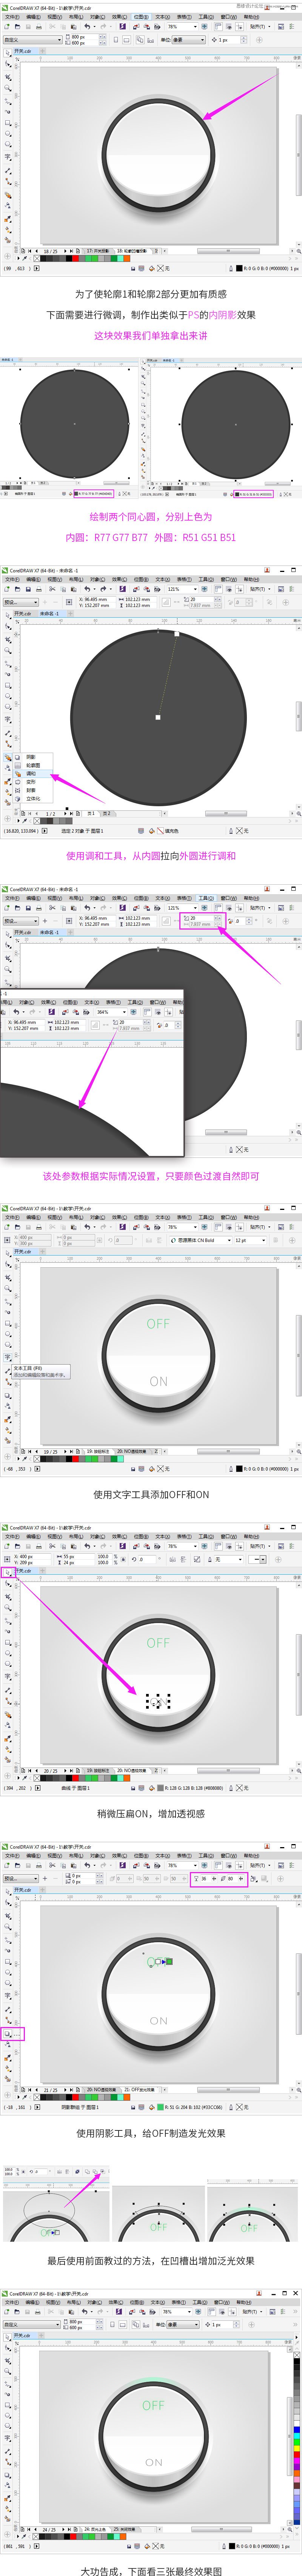Open 文本(X) menu in text-tool screenshot
Image resolution: width=302 pixels, height=2576 pixels.
click(x=163, y=1217)
